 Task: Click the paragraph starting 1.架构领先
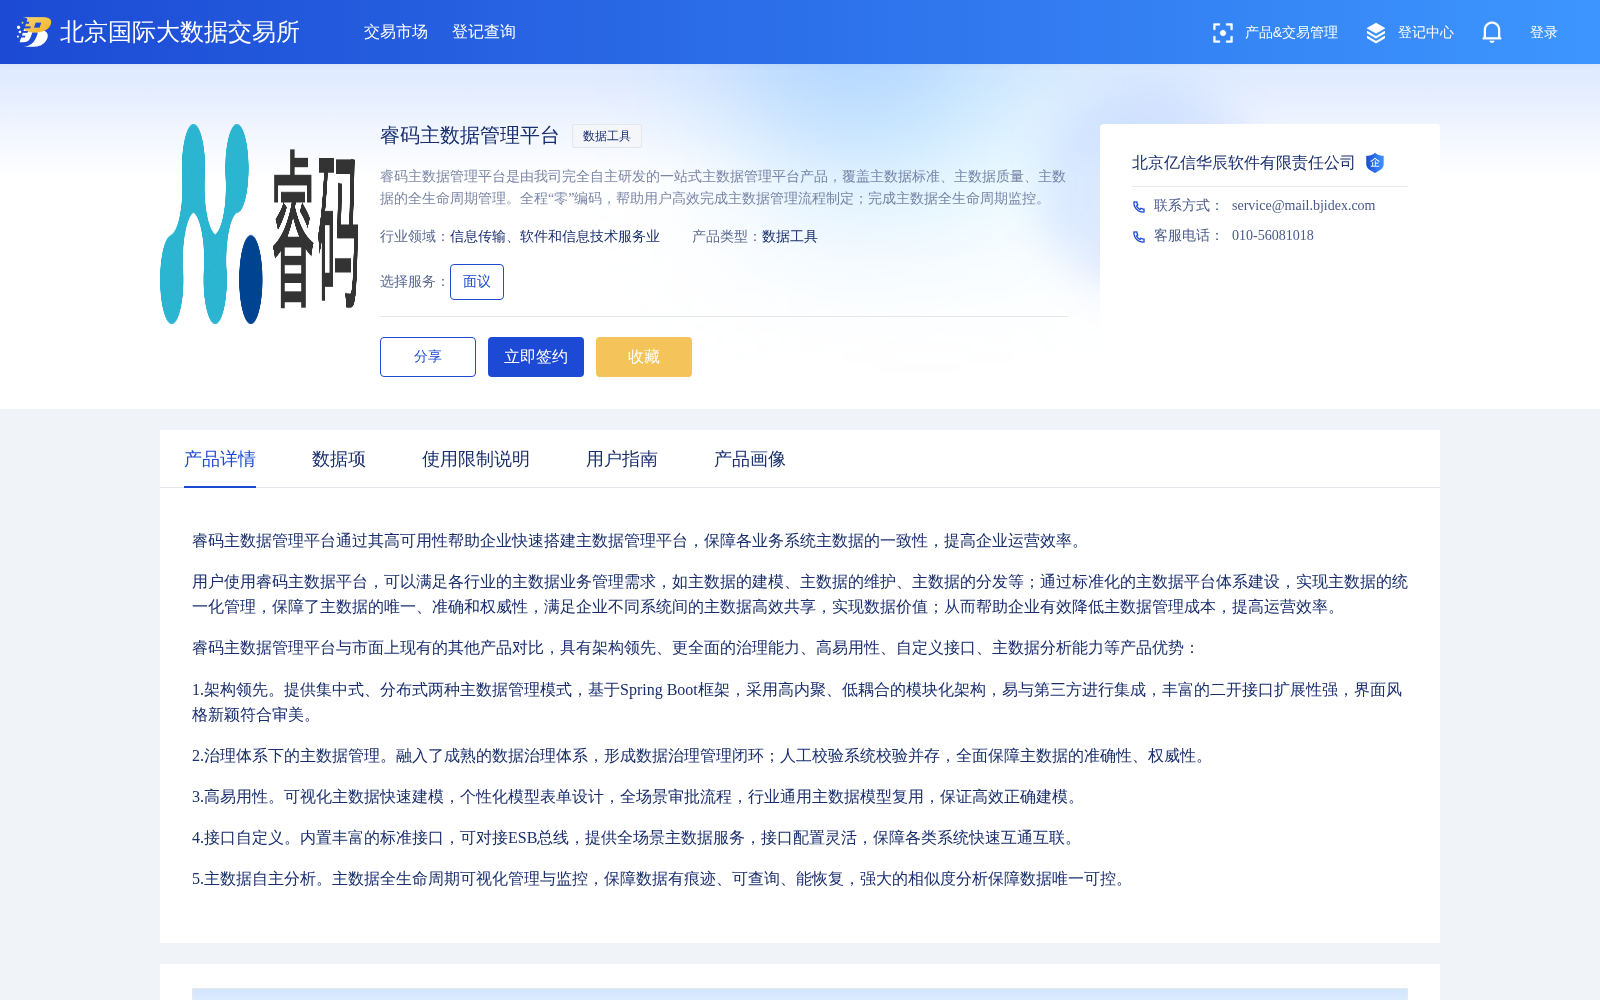point(800,702)
